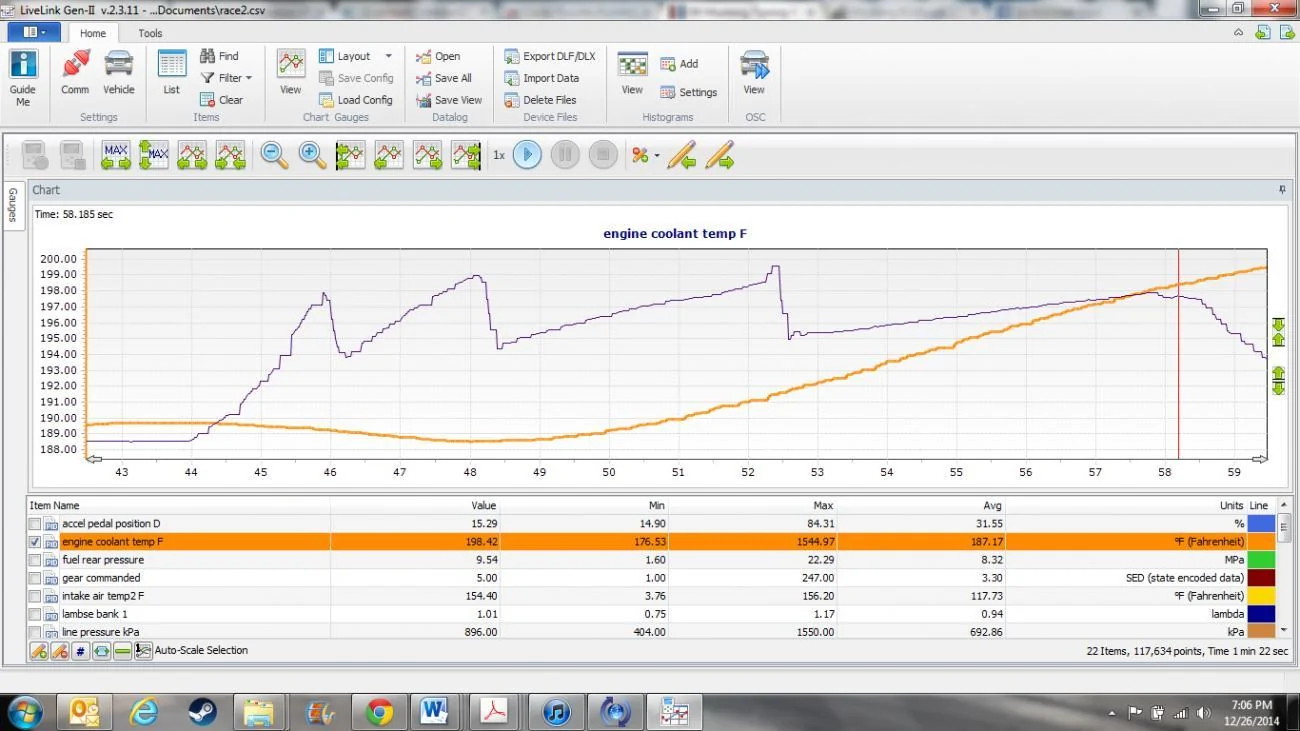This screenshot has height=731, width=1300.
Task: Expand the percent tool dropdown arrow
Action: tap(657, 156)
